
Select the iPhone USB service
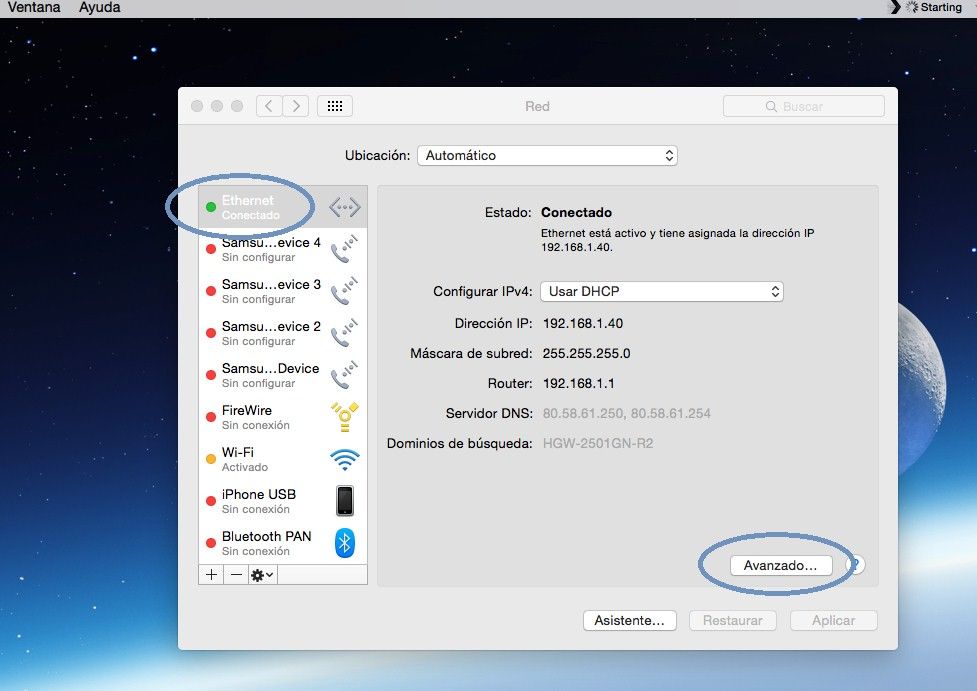[x=283, y=501]
